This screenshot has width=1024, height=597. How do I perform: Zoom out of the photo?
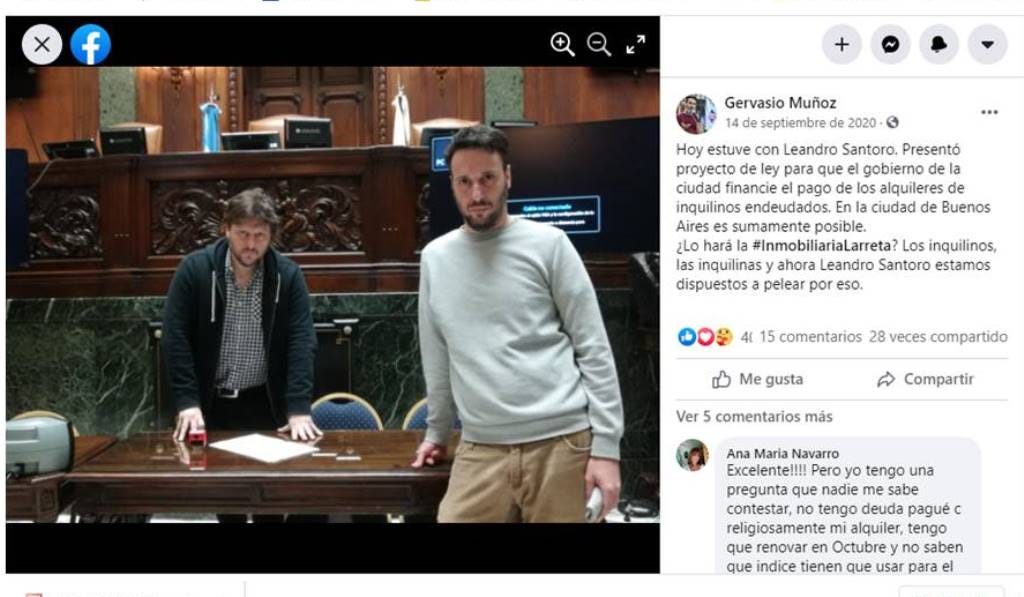pos(599,44)
